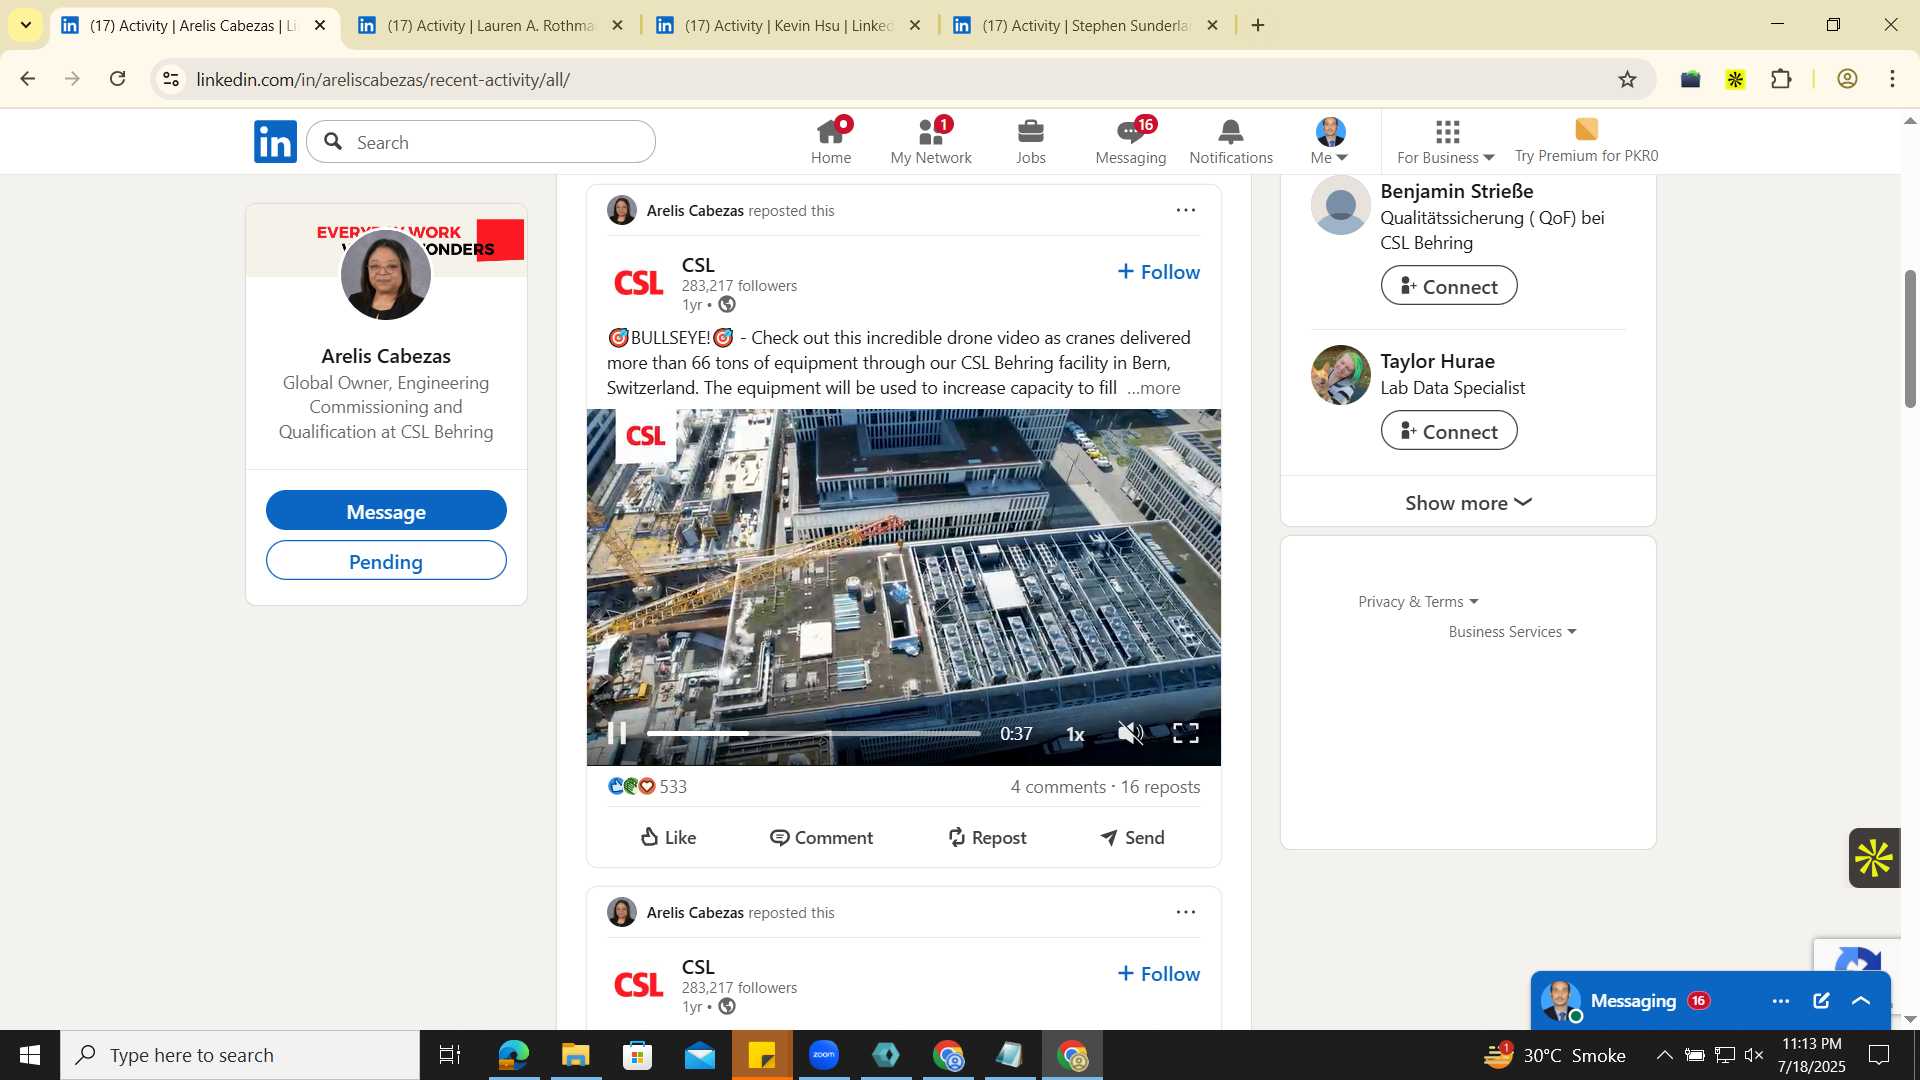
Task: View the 16 reposts link
Action: click(1160, 786)
